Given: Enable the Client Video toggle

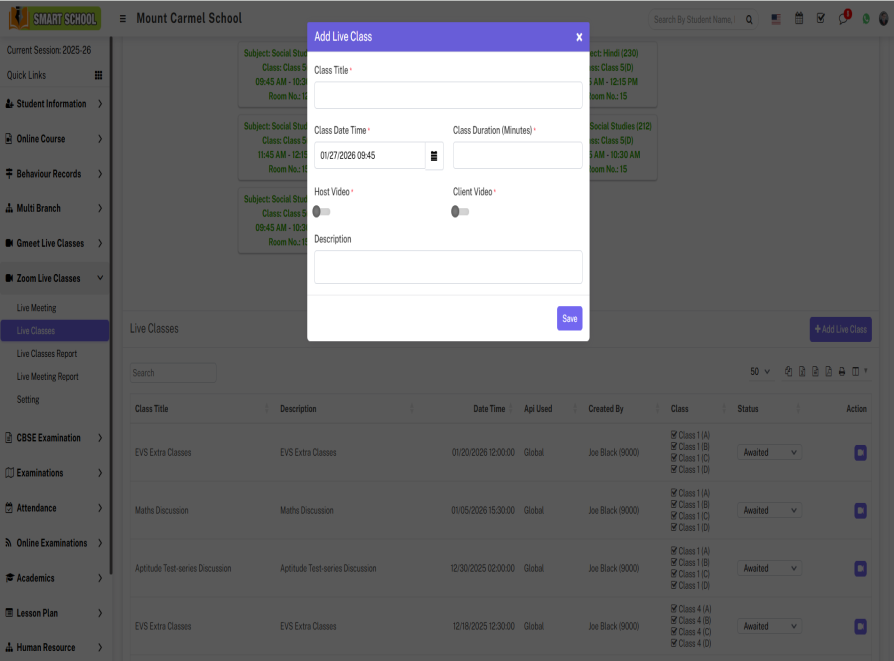Looking at the screenshot, I should [460, 212].
